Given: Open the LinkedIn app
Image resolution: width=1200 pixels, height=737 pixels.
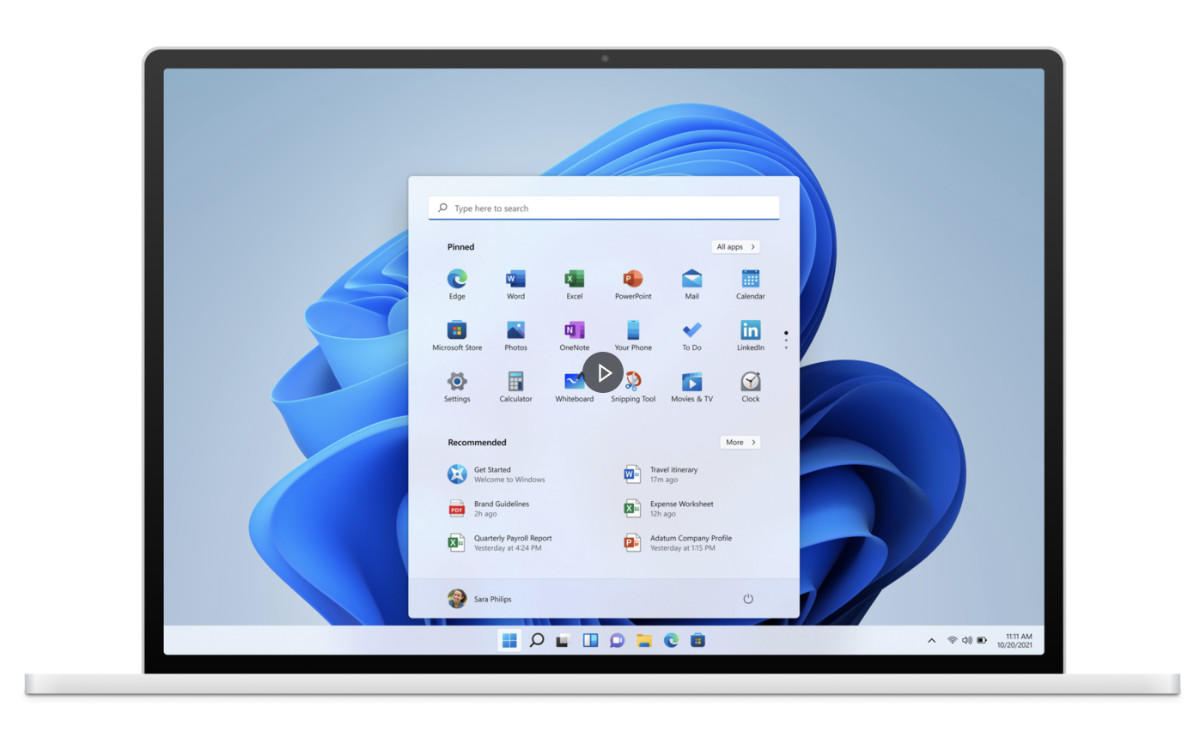Looking at the screenshot, I should point(750,335).
